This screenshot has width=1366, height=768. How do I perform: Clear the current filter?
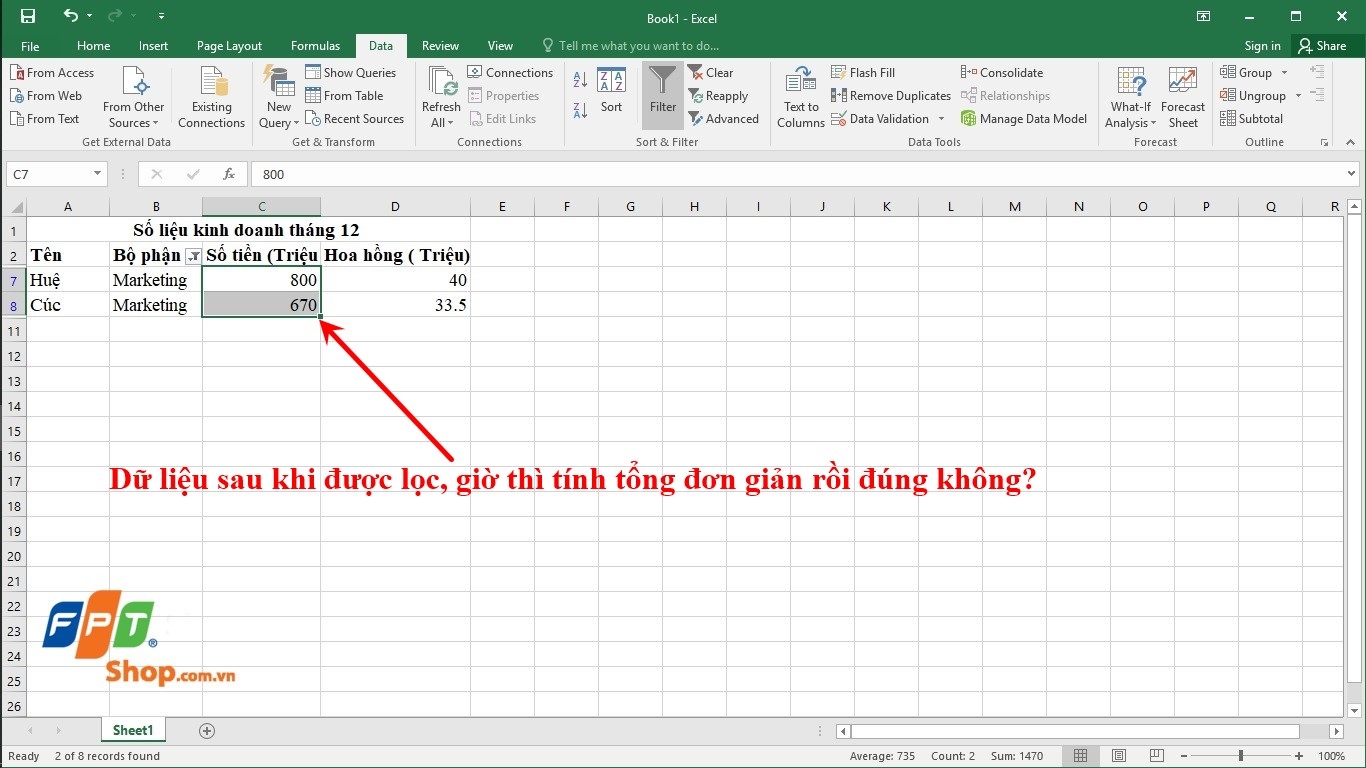pyautogui.click(x=710, y=73)
